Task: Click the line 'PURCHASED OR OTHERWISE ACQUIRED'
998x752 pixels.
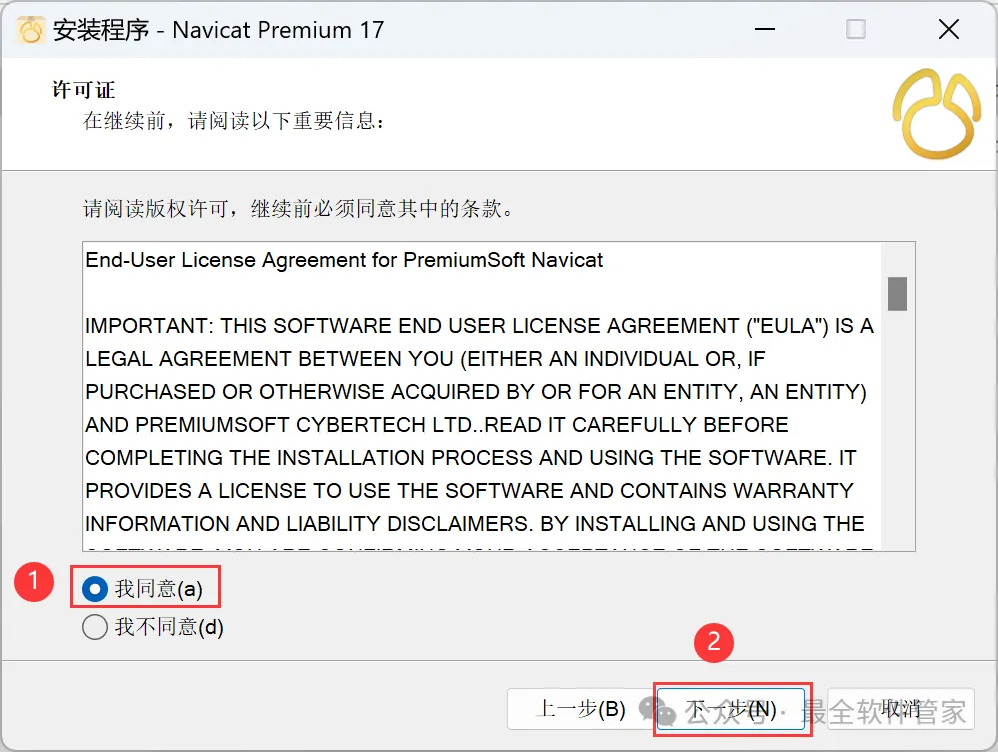Action: point(476,392)
